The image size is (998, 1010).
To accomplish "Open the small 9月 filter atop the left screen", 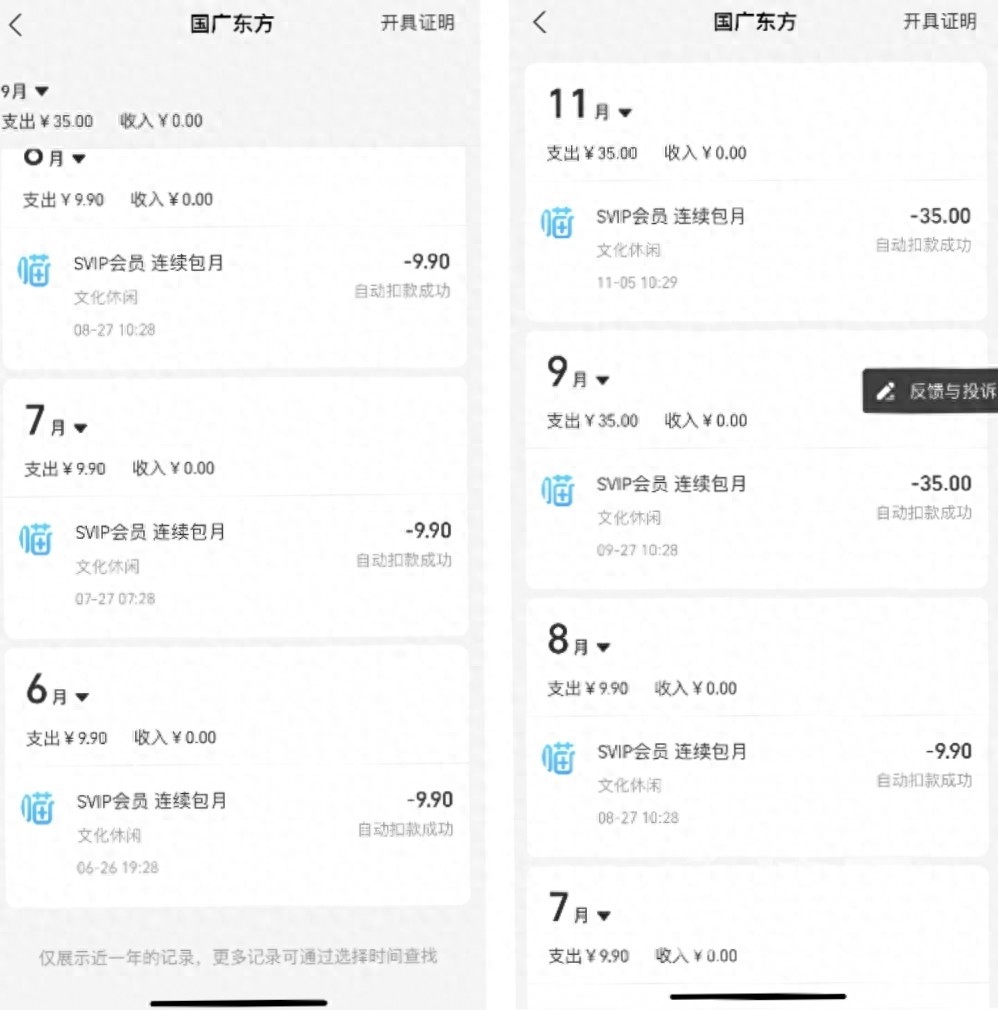I will 41,91.
